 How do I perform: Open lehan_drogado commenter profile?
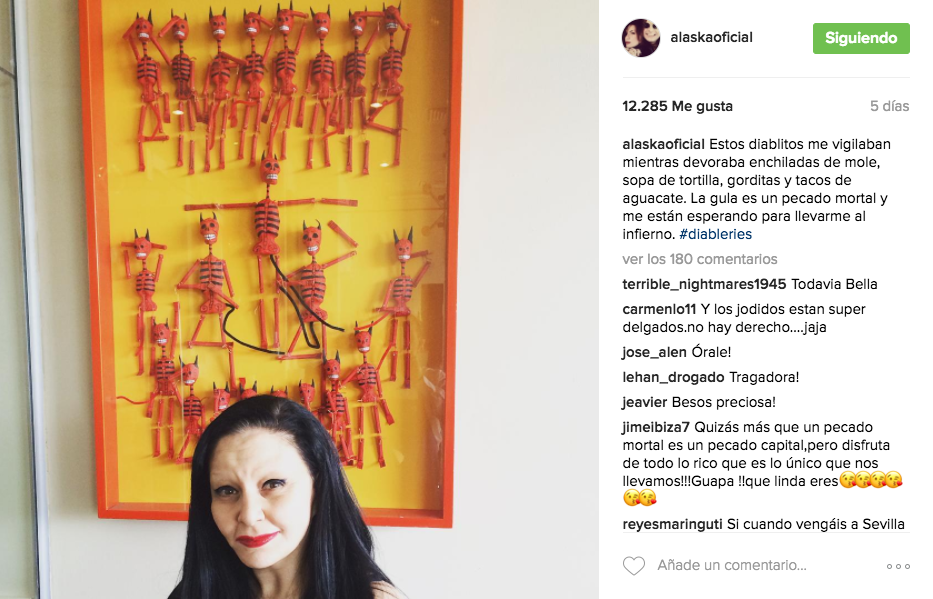(673, 377)
